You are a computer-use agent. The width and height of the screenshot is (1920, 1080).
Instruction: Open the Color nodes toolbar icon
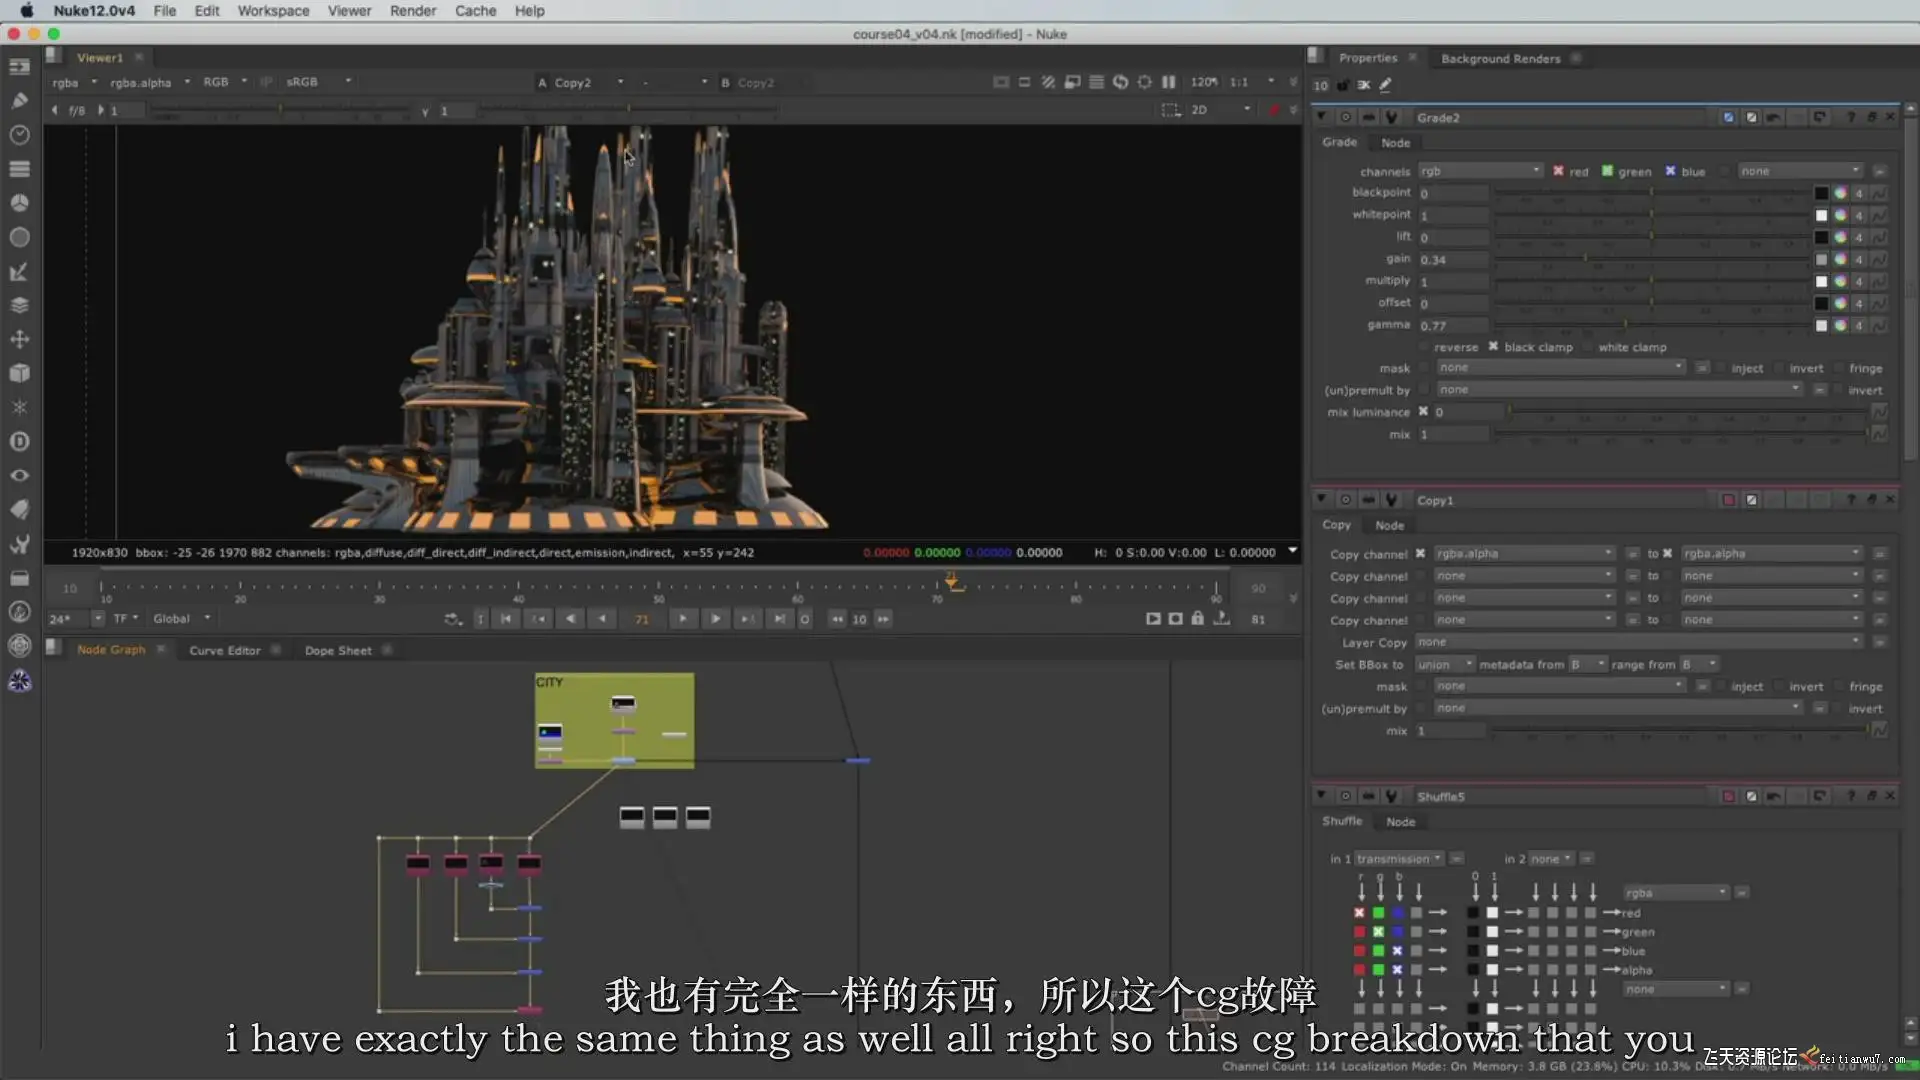[19, 202]
